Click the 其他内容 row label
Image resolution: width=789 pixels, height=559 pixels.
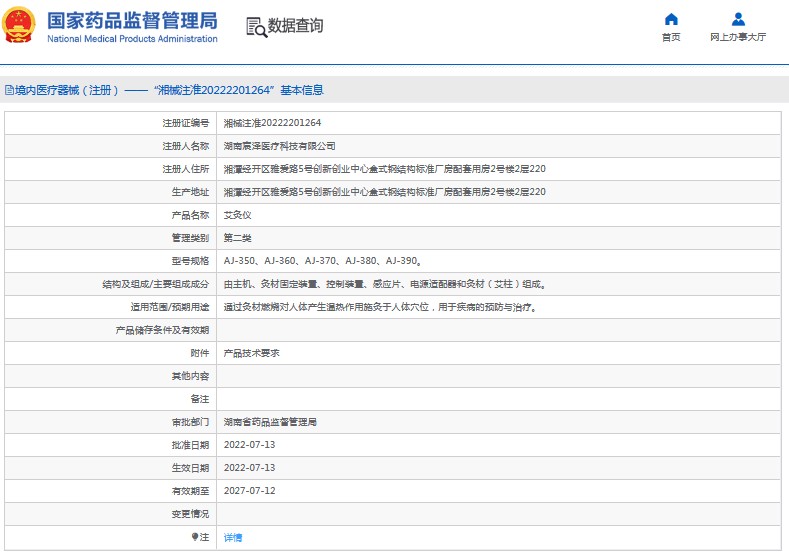190,376
